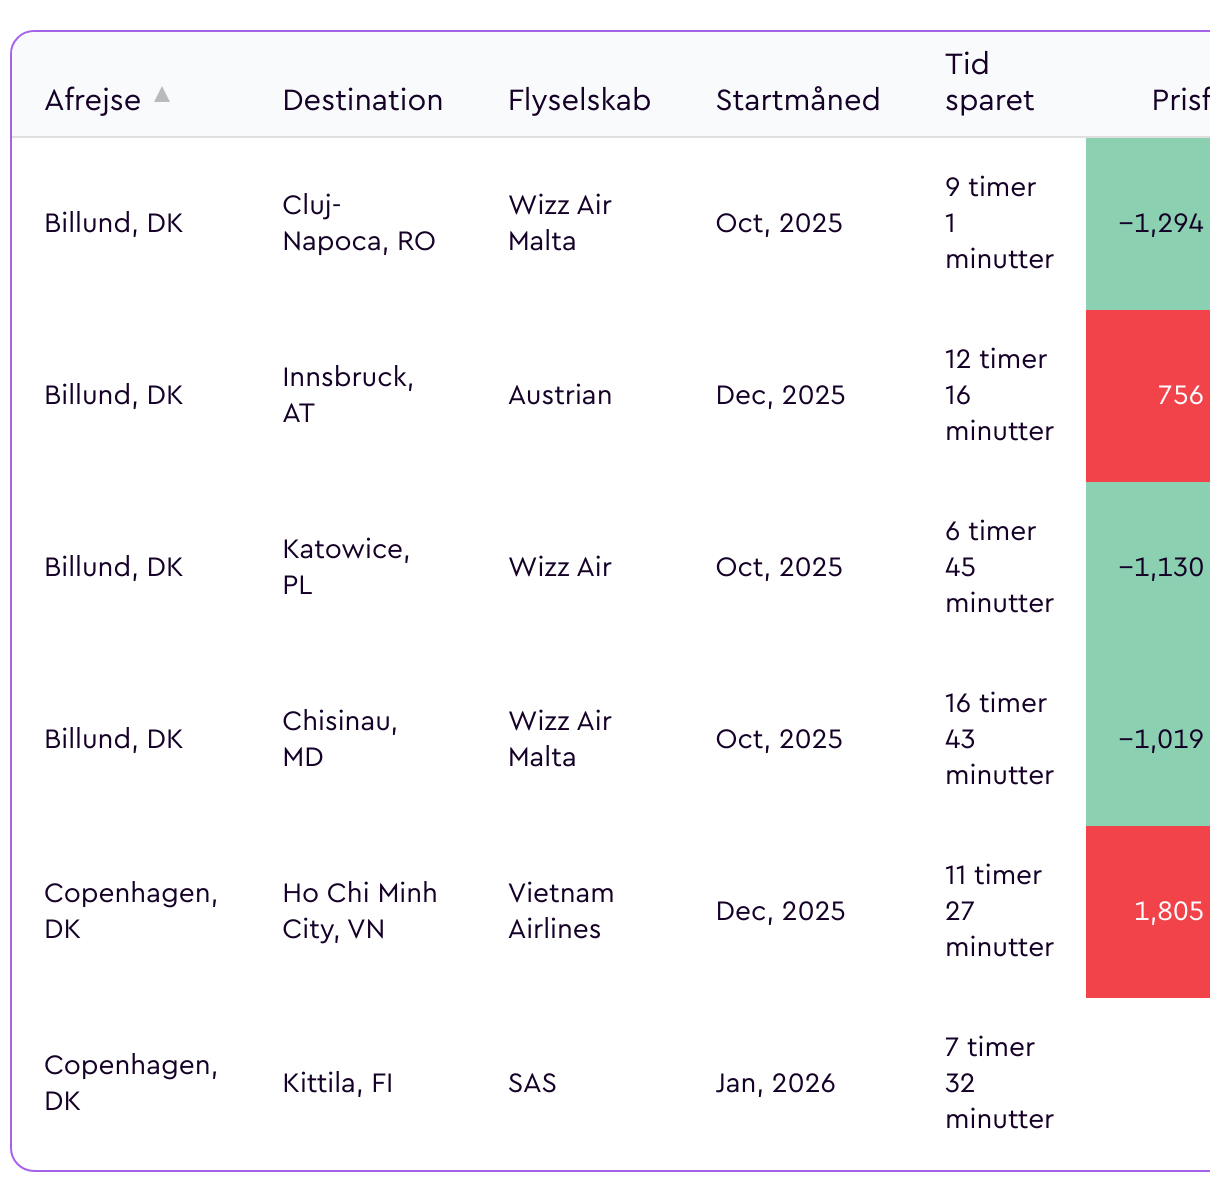
Task: Click the sort arrow beside Afrejse
Action: tap(162, 95)
